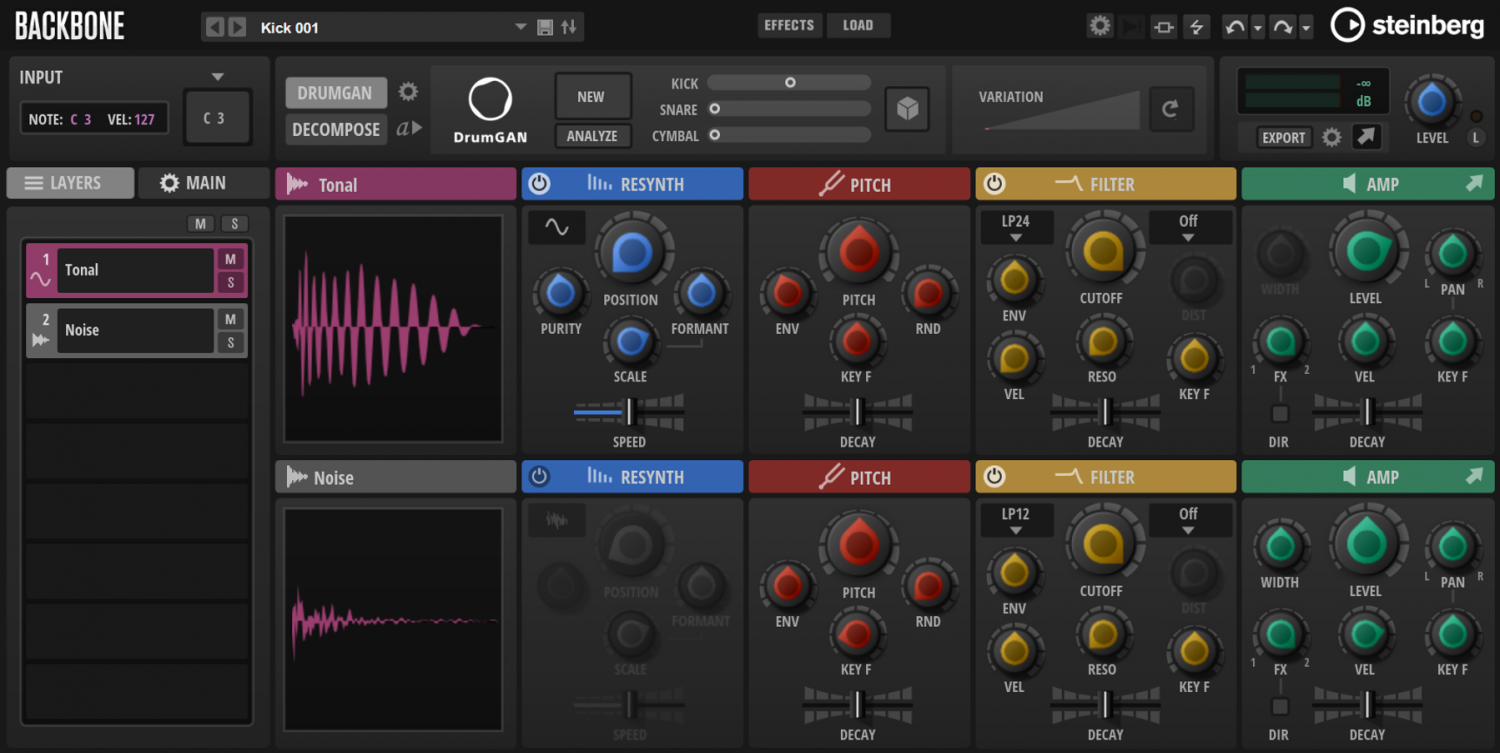The image size is (1500, 753).
Task: Expand the Input section dropdown arrow
Action: tap(218, 77)
